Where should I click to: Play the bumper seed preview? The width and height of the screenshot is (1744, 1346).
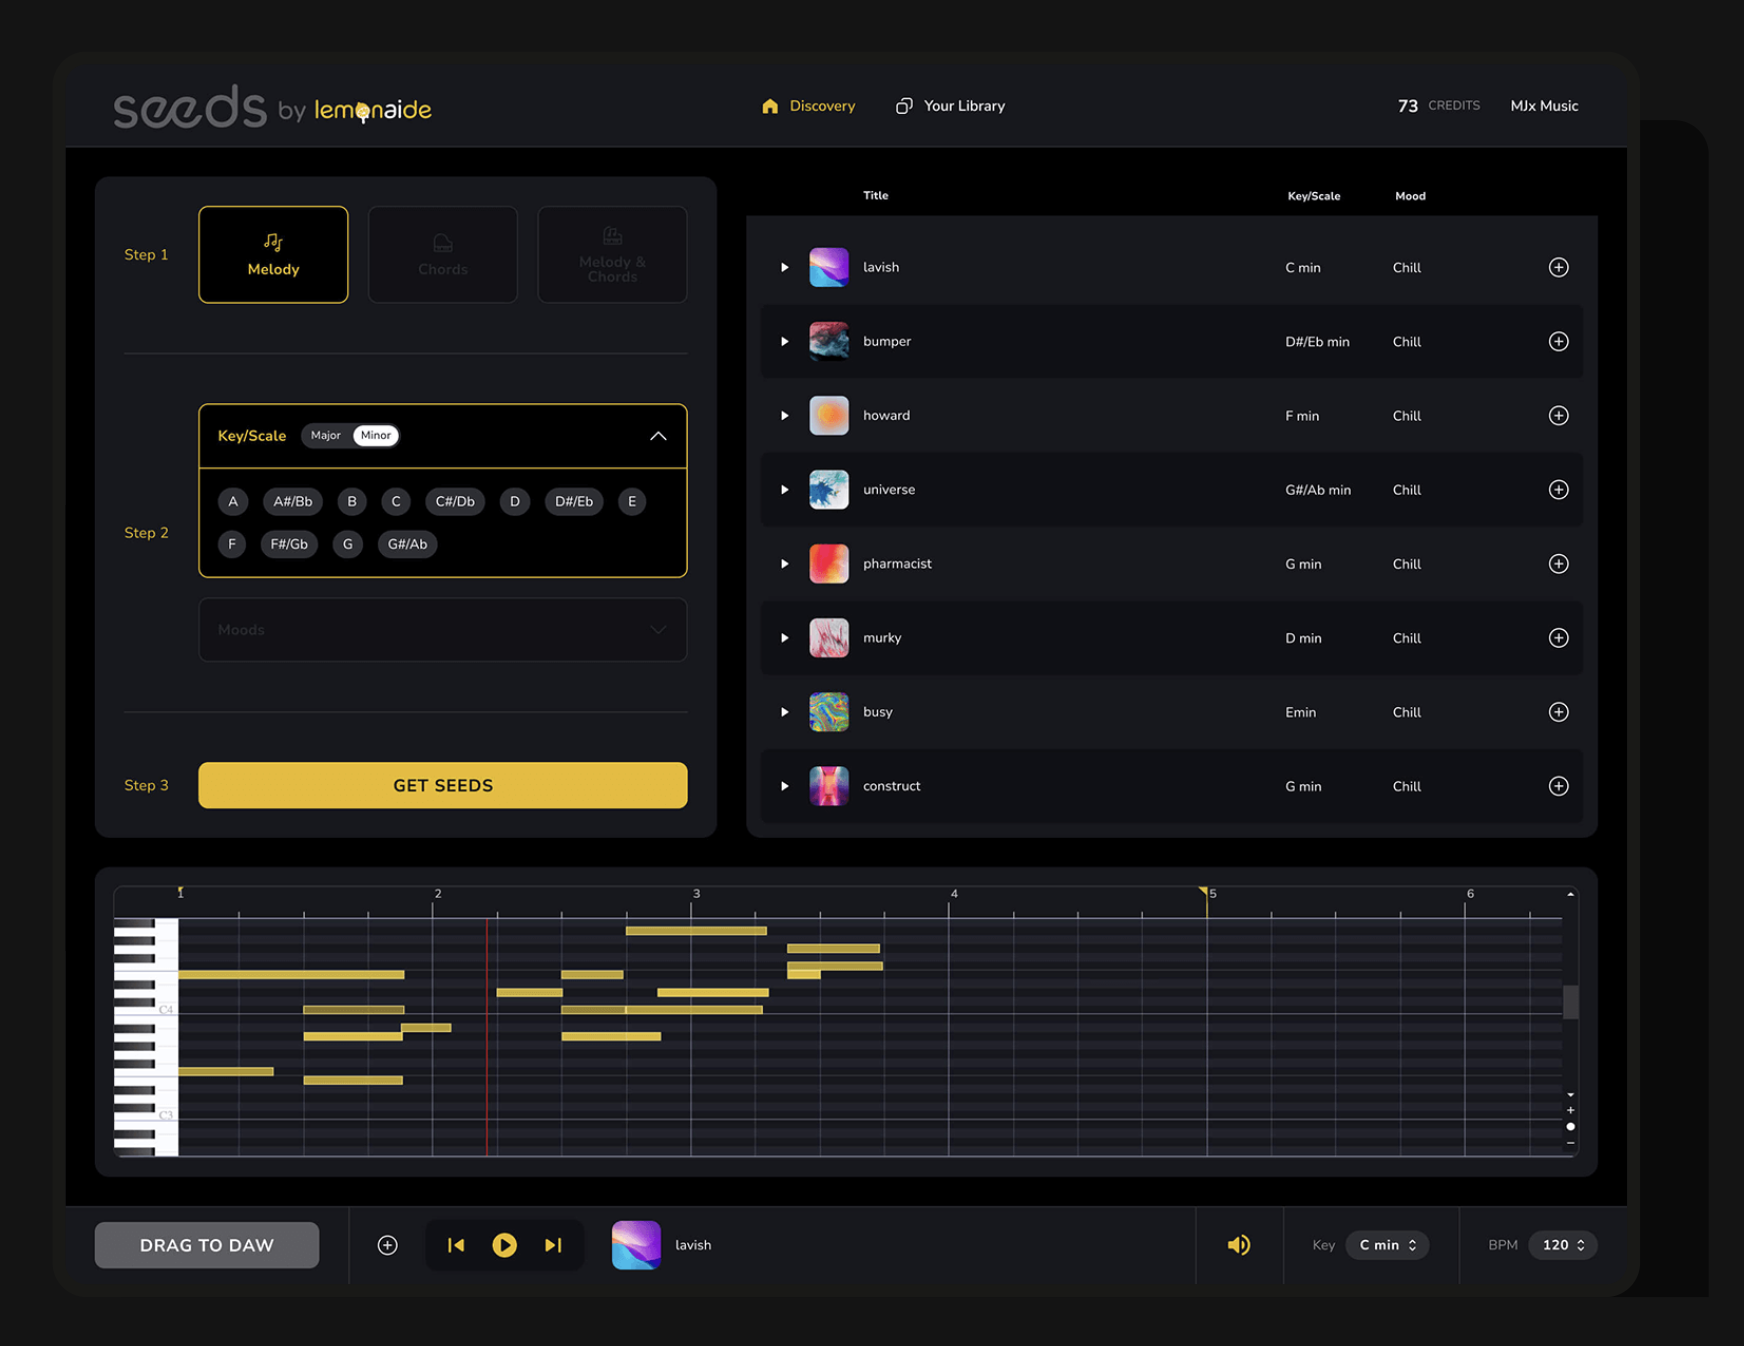[x=785, y=341]
